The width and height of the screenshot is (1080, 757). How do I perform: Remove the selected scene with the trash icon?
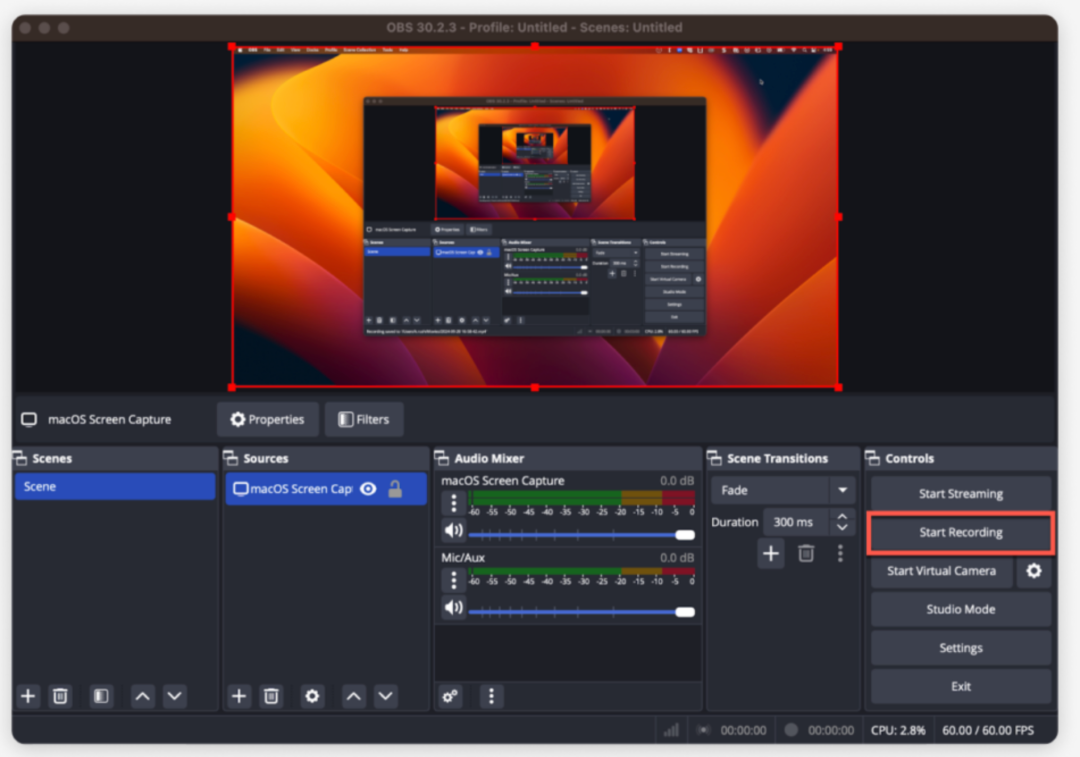click(x=61, y=696)
